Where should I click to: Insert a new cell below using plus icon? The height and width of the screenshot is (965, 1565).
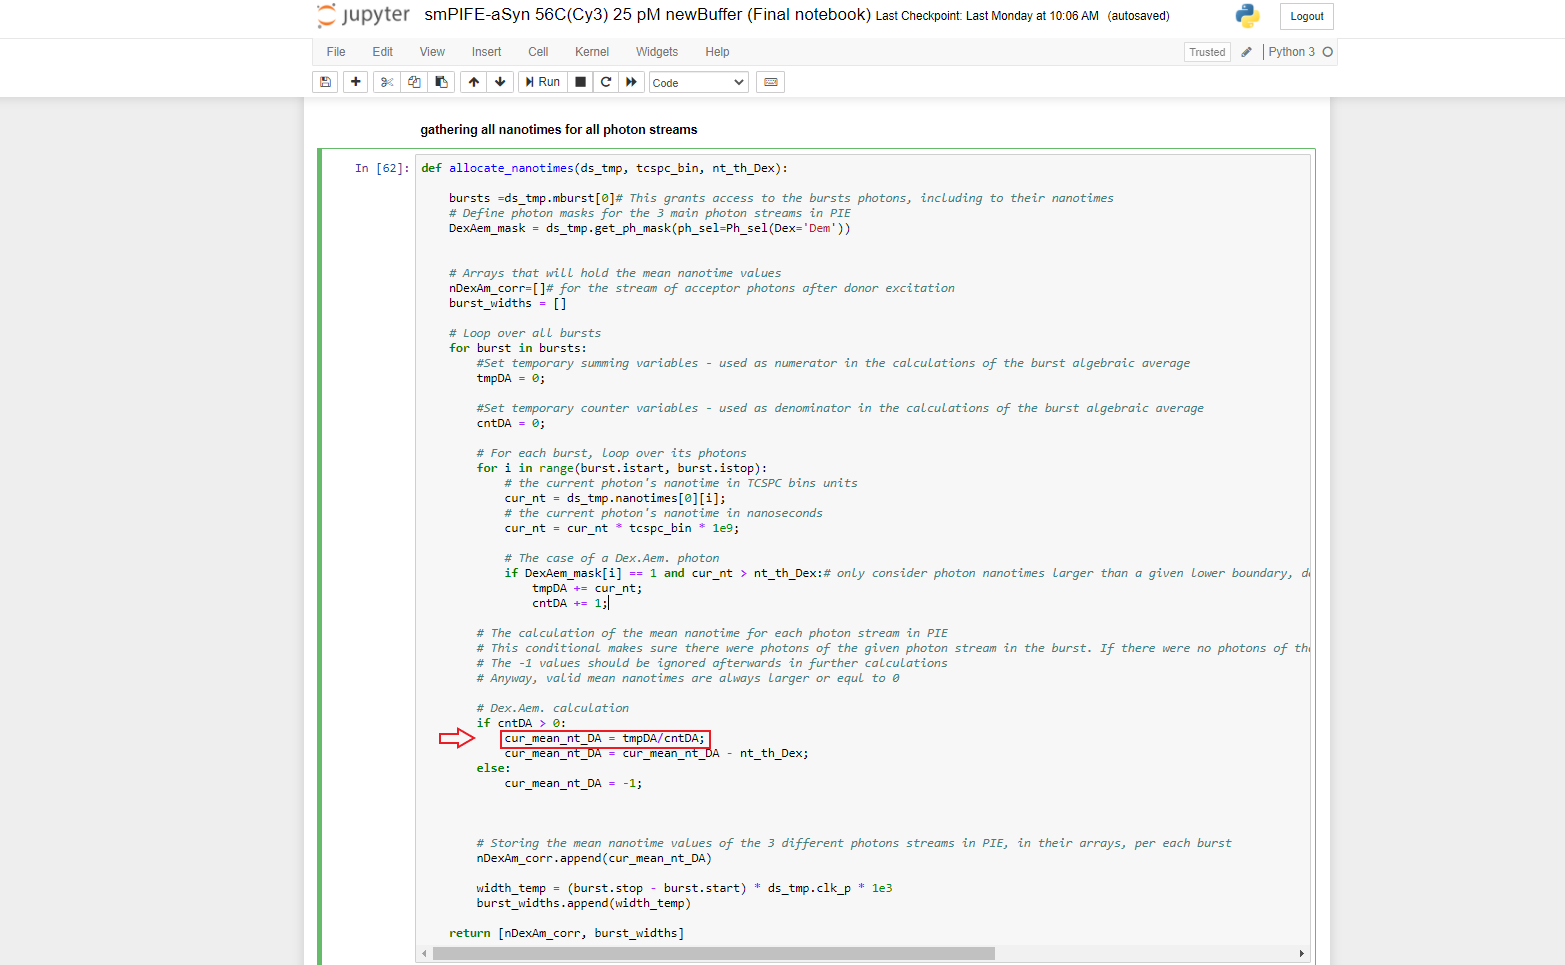[x=355, y=82]
